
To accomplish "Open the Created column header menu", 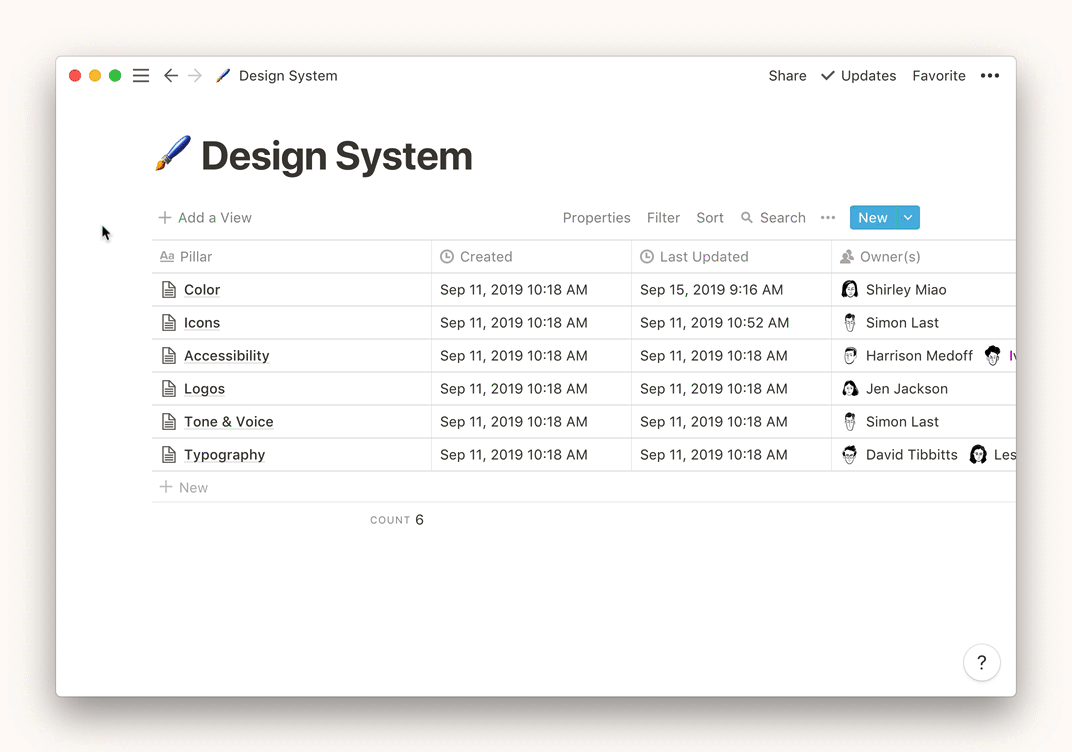I will coord(486,257).
